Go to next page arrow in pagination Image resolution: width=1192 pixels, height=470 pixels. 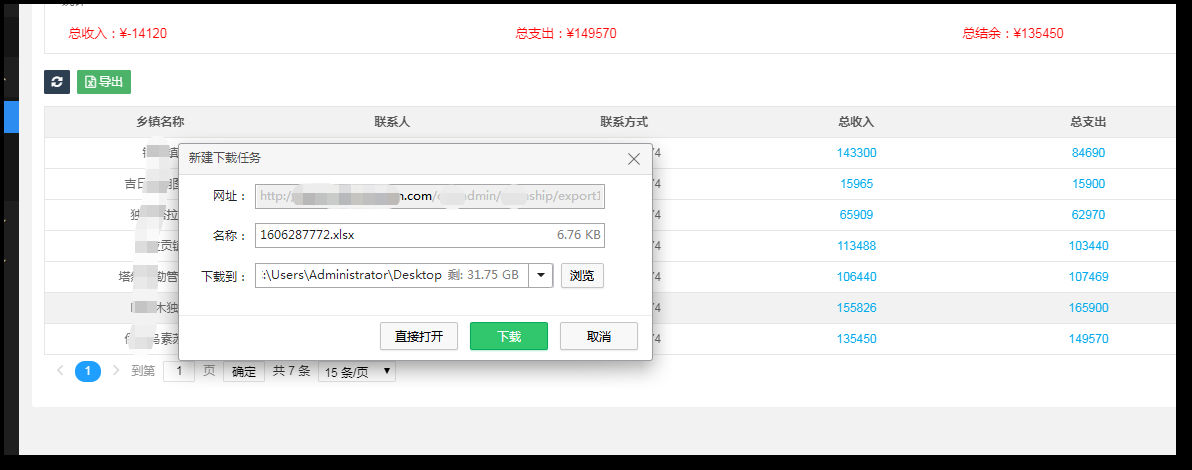[x=116, y=371]
